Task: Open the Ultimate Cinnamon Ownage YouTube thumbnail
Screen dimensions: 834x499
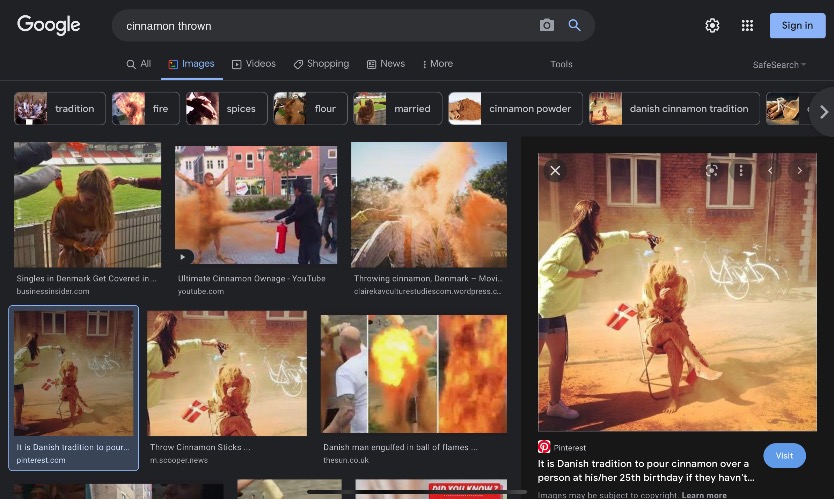Action: tap(258, 205)
